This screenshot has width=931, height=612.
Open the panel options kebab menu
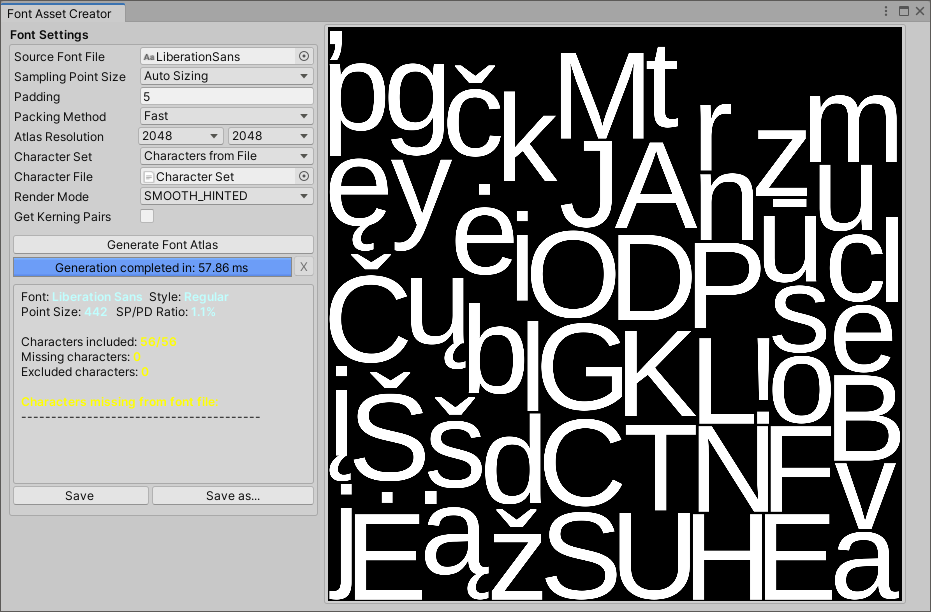tap(886, 10)
